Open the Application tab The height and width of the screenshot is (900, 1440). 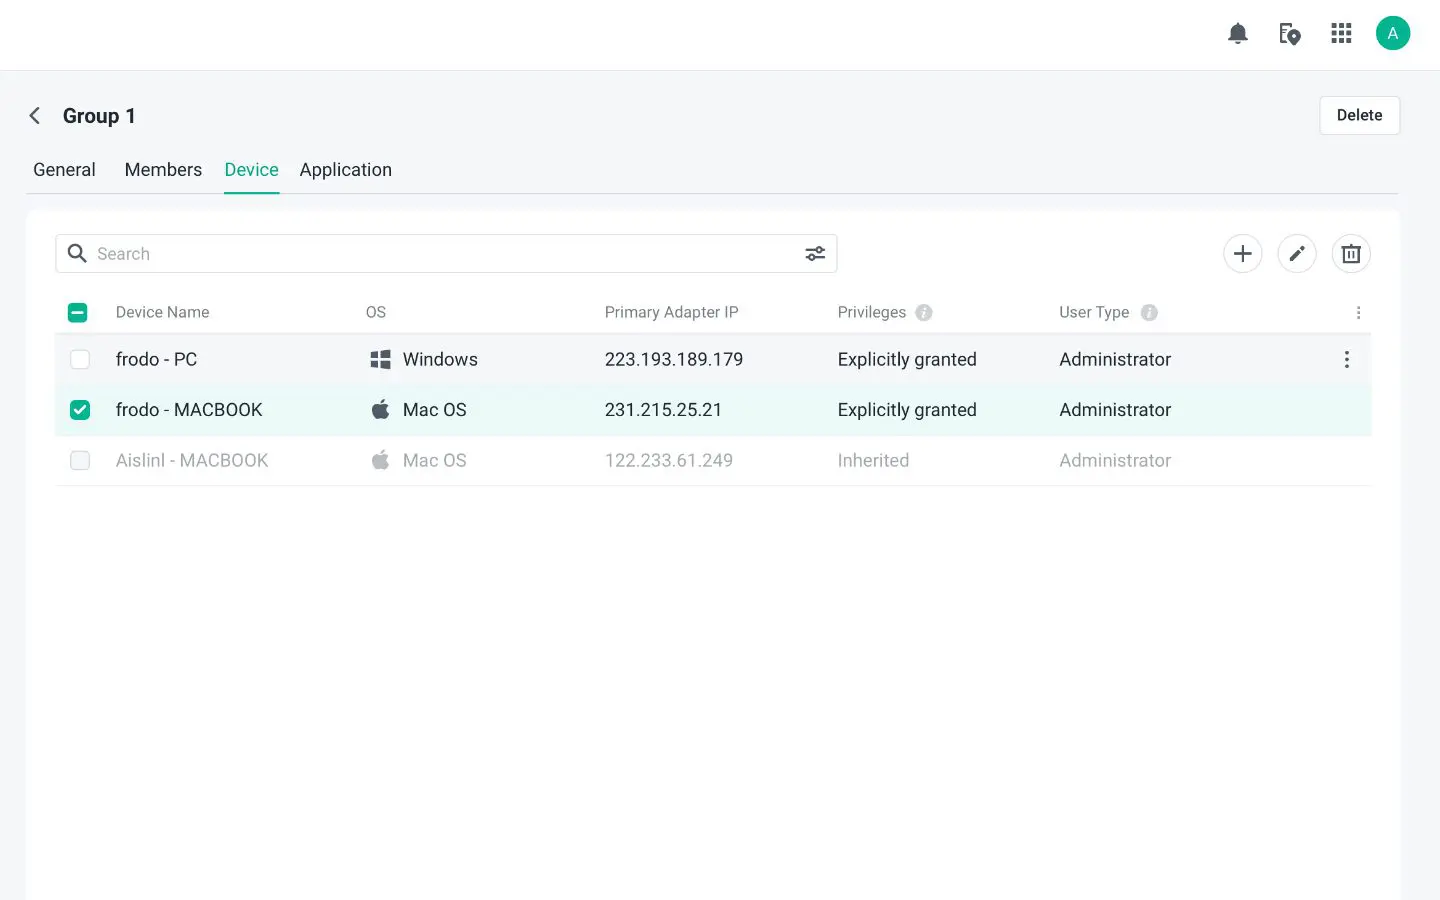click(x=346, y=169)
